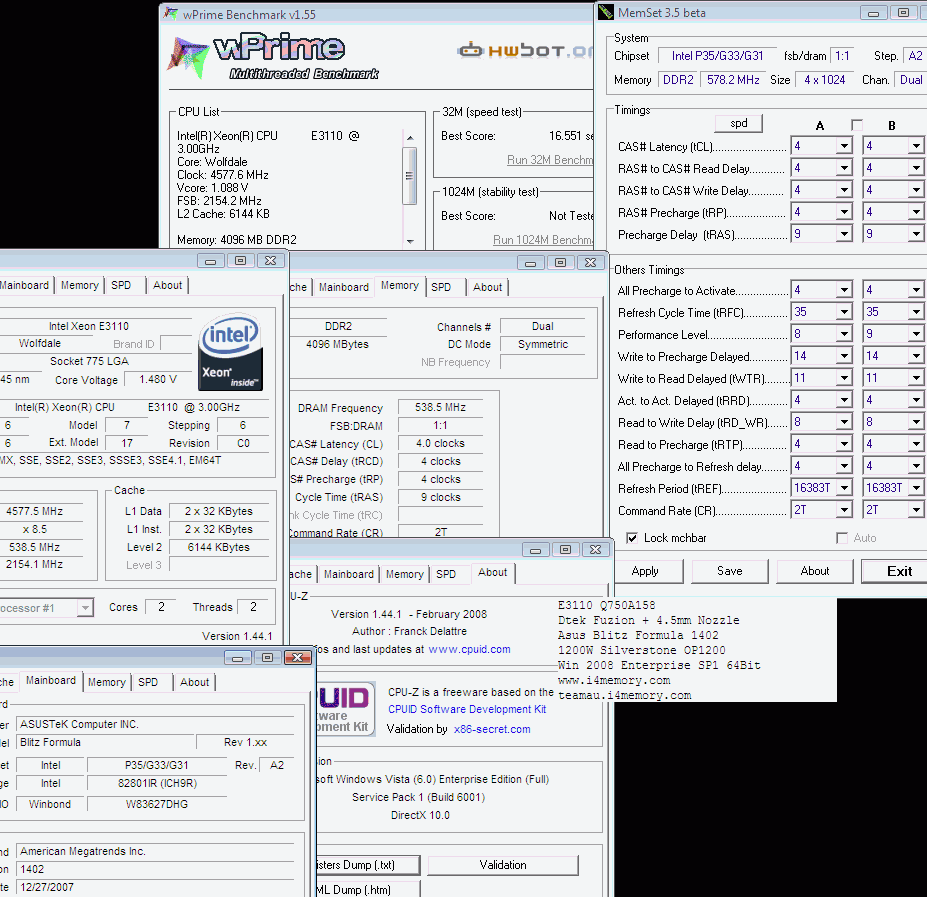The height and width of the screenshot is (897, 927).
Task: Click the Core Voltage 1.480 V field
Action: [x=158, y=379]
